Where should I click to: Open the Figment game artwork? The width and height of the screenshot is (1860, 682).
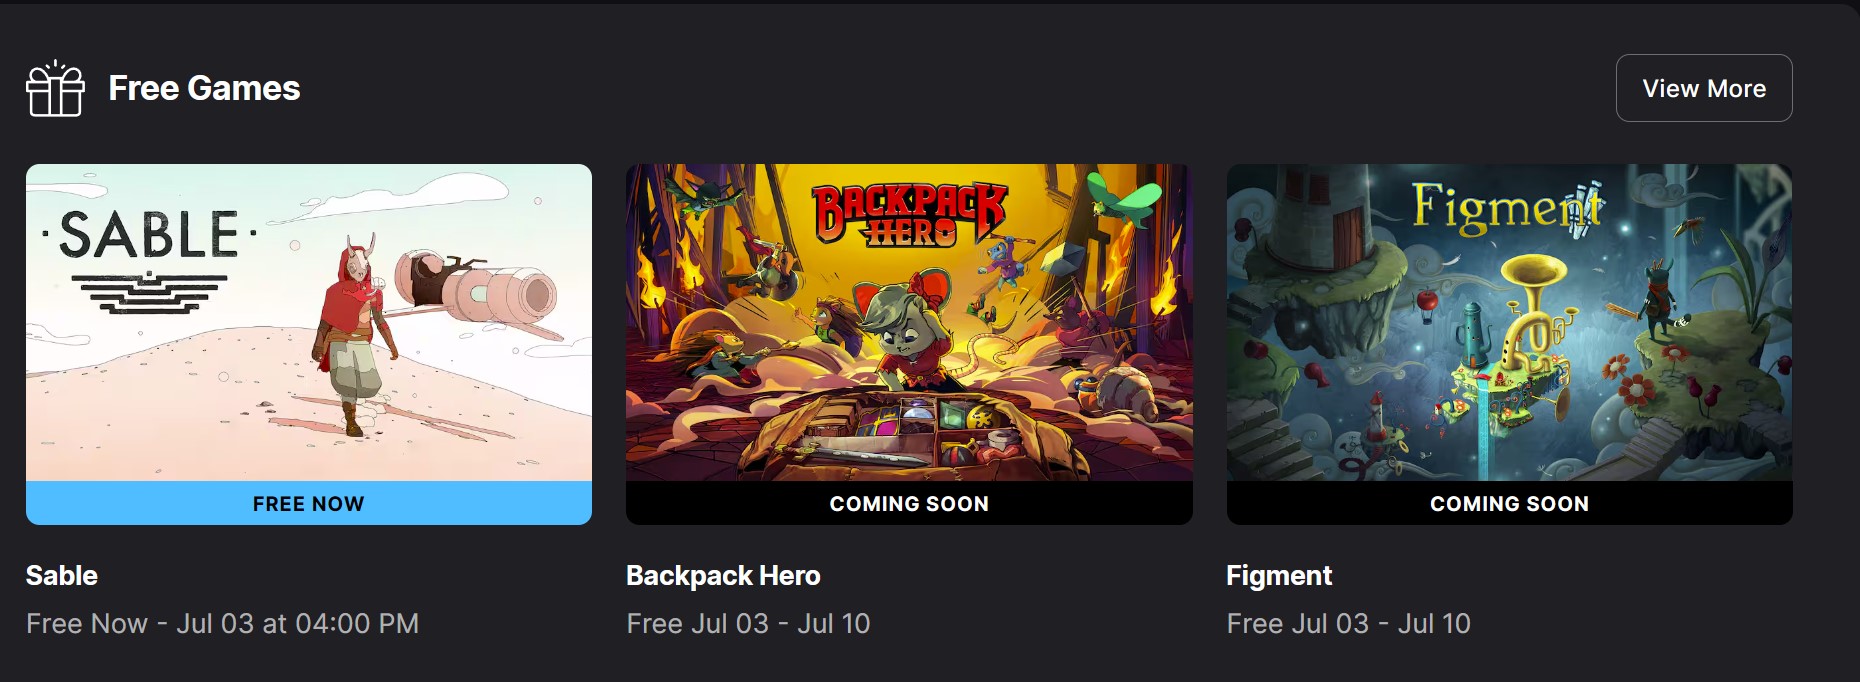(x=1509, y=322)
